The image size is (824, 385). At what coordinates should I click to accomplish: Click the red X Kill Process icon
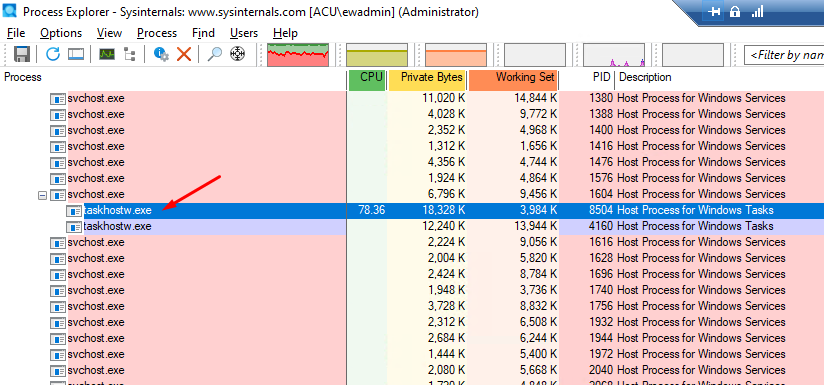183,54
